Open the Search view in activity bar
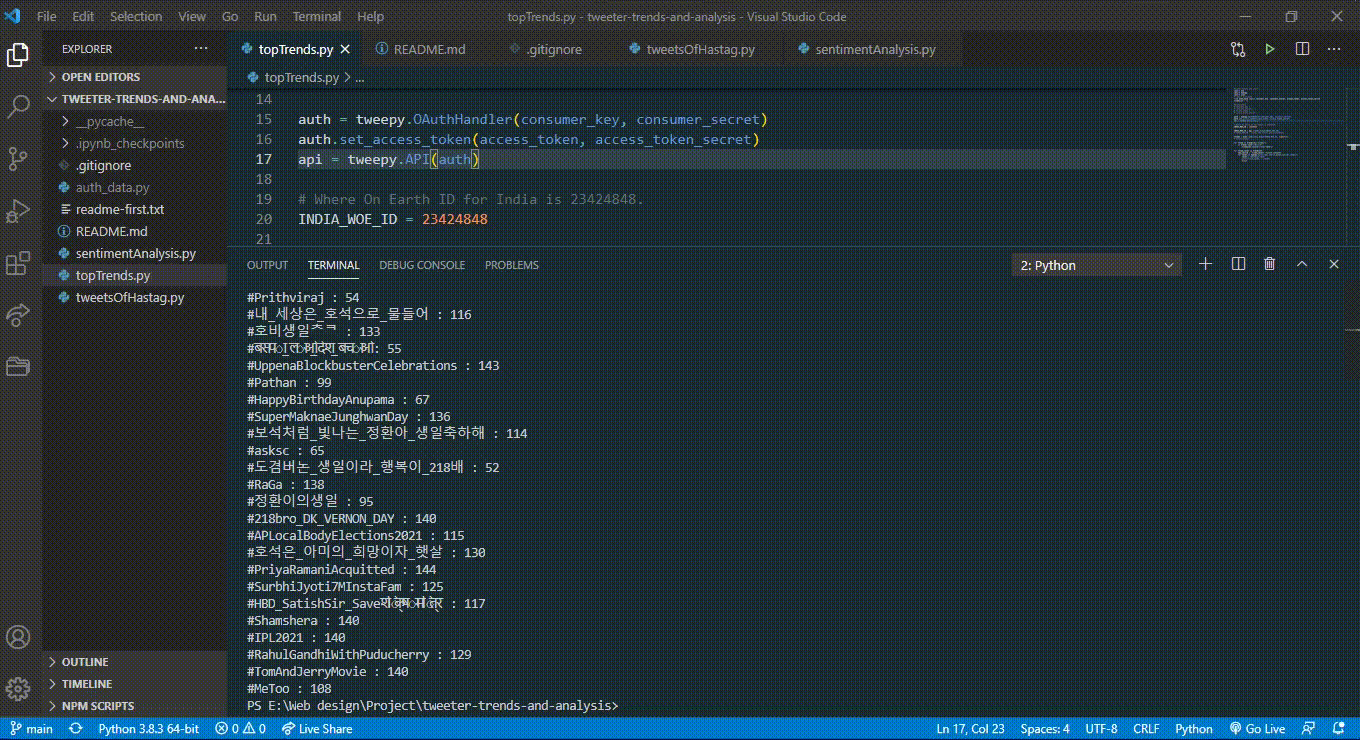This screenshot has width=1360, height=740. pyautogui.click(x=18, y=106)
